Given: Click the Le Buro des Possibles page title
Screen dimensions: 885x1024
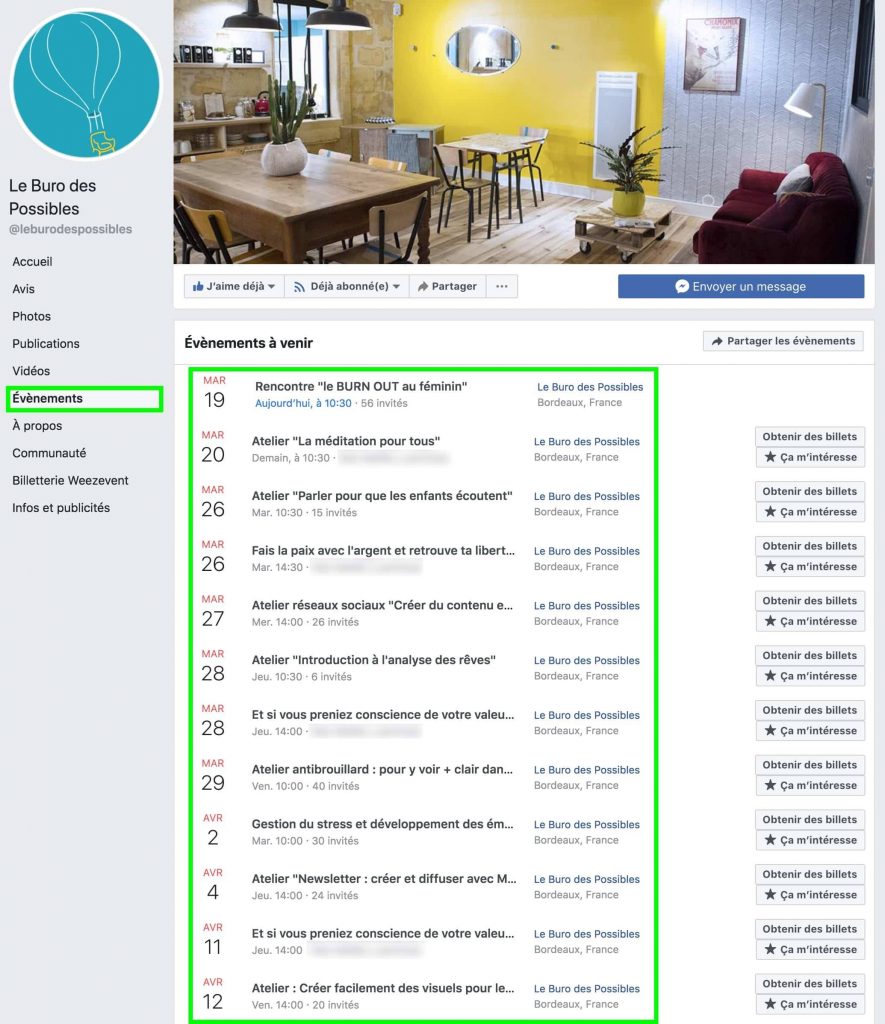Looking at the screenshot, I should (52, 197).
